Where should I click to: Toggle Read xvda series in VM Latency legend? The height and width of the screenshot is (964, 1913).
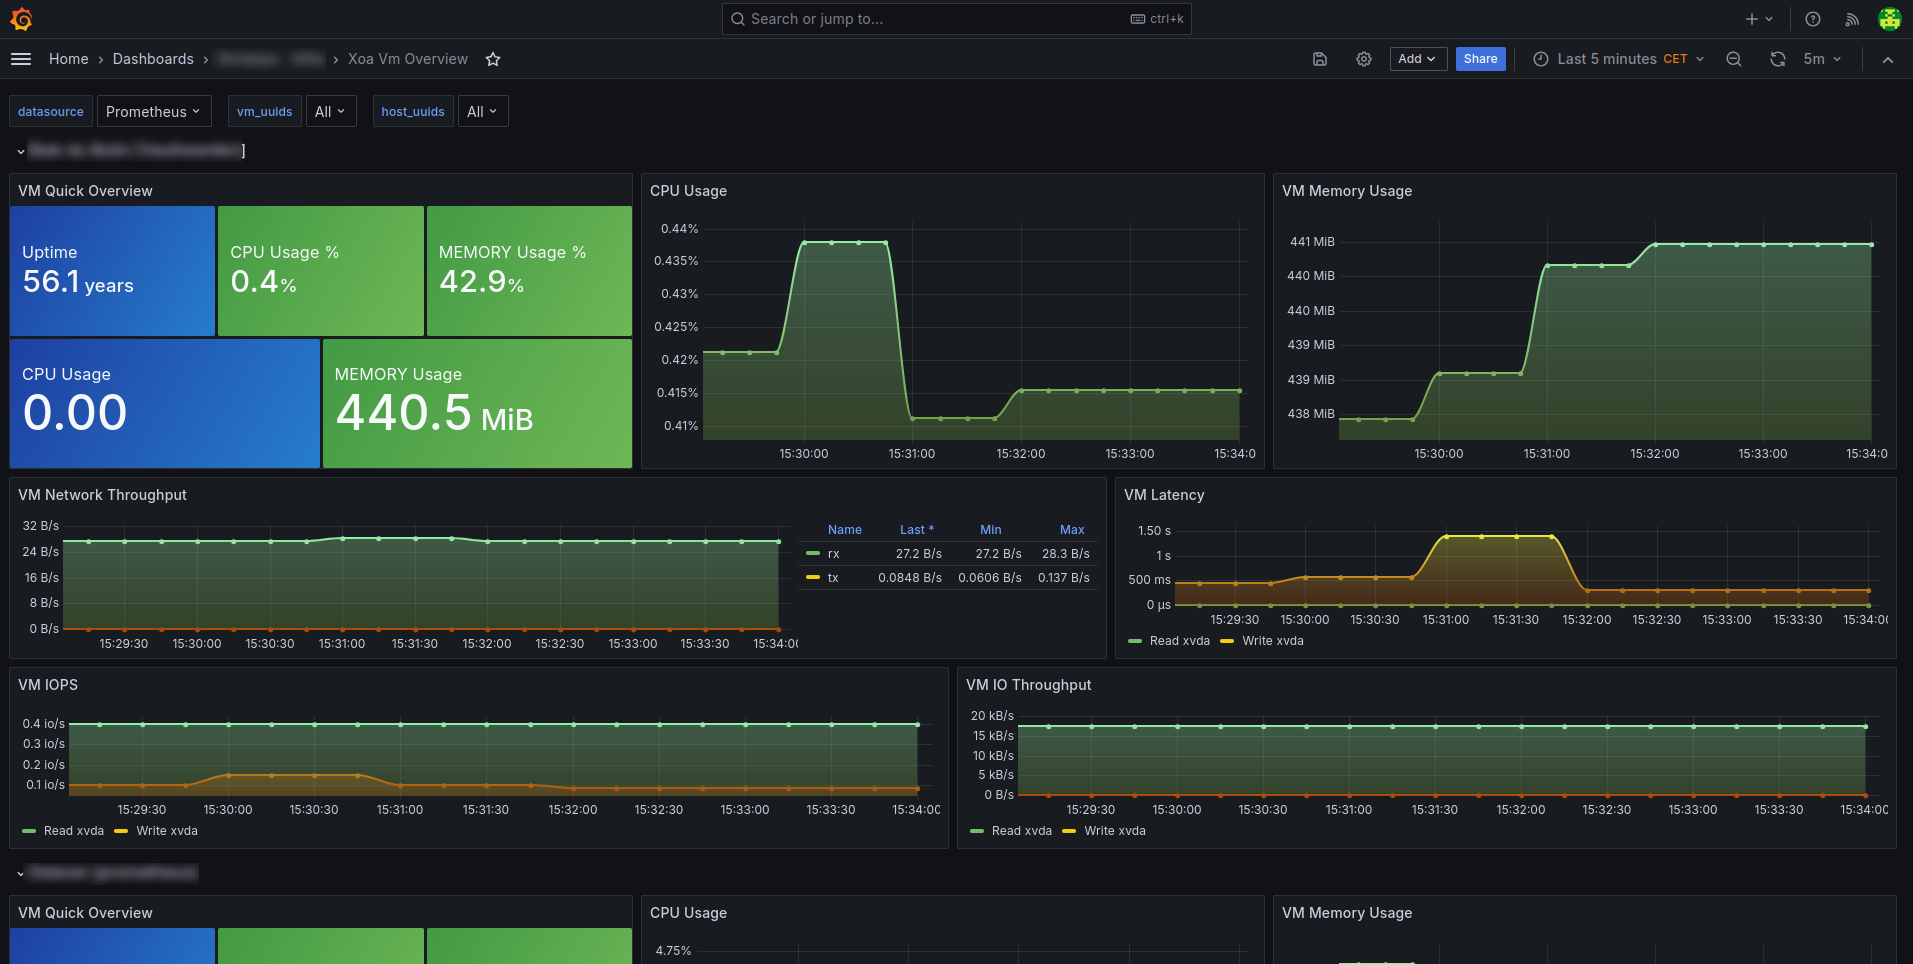[x=1179, y=641]
